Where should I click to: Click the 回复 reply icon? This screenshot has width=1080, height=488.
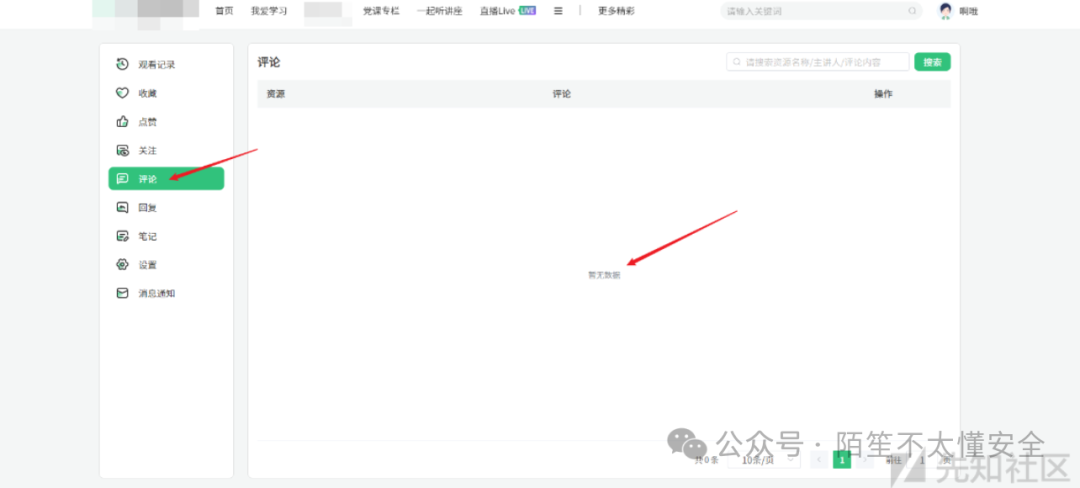[x=122, y=207]
